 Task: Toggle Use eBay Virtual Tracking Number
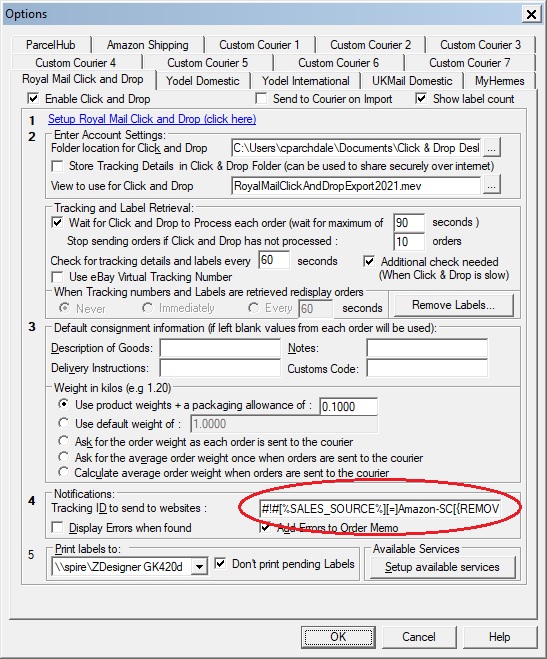click(57, 277)
